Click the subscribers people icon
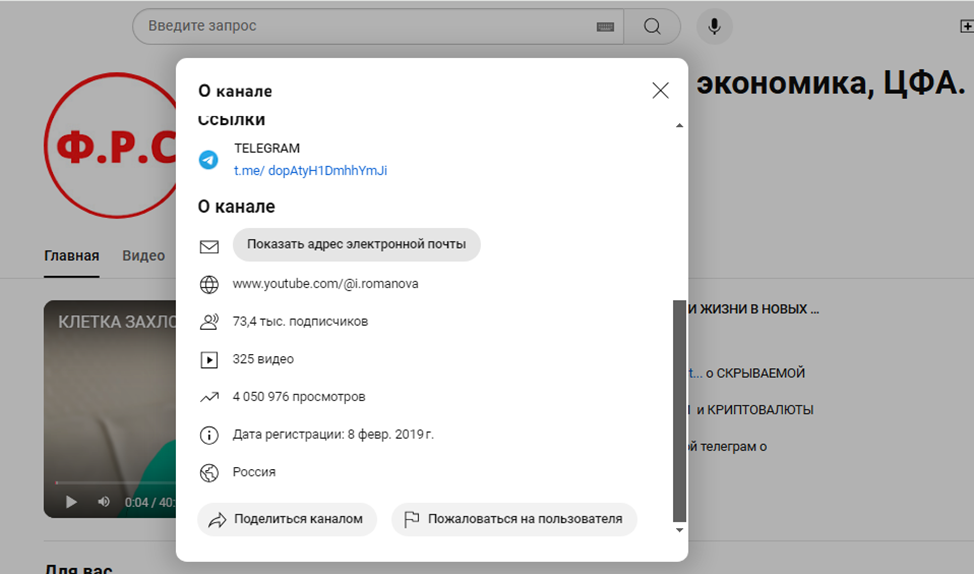The image size is (974, 574). tap(209, 322)
